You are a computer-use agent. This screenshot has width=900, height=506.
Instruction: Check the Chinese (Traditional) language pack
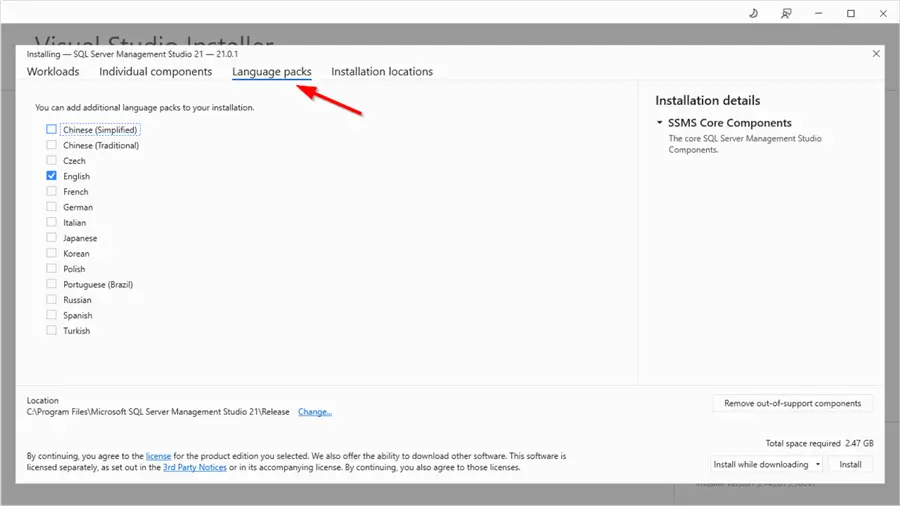pyautogui.click(x=52, y=145)
